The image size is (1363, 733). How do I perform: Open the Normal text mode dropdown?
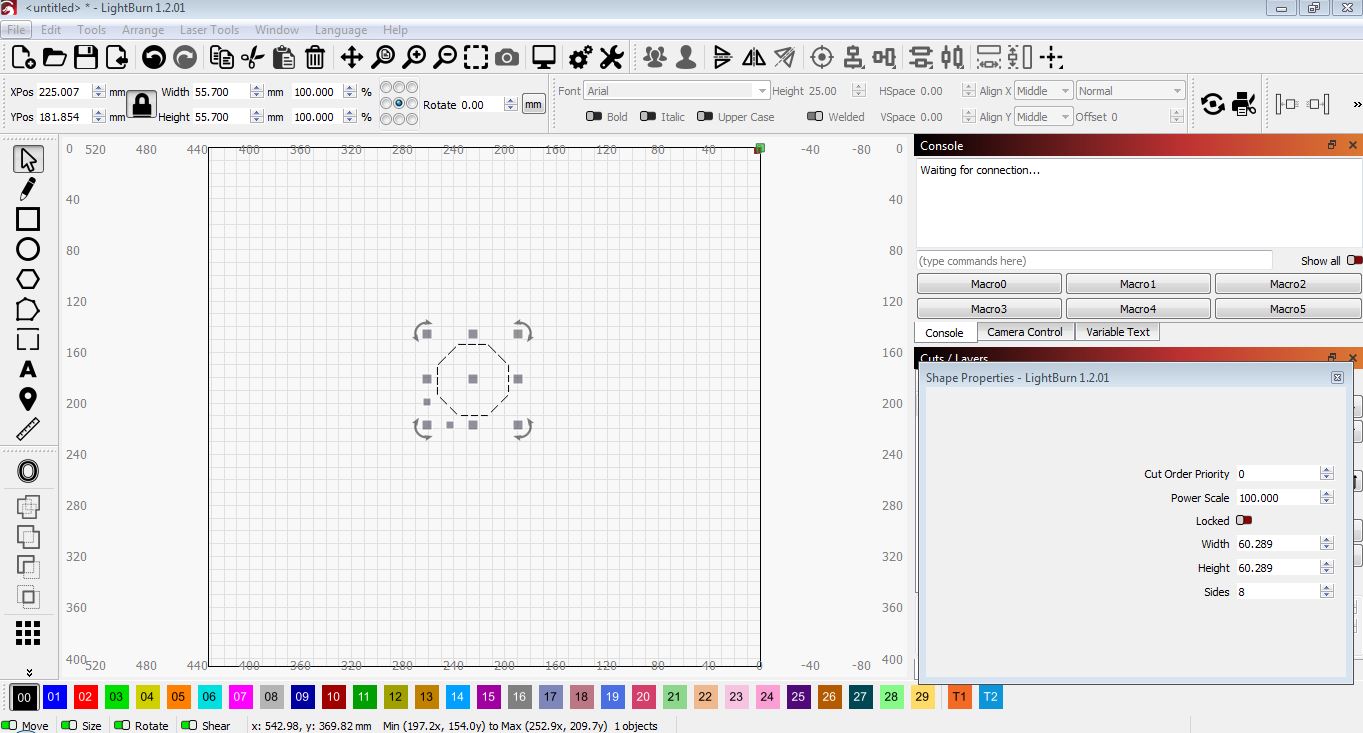tap(1131, 91)
